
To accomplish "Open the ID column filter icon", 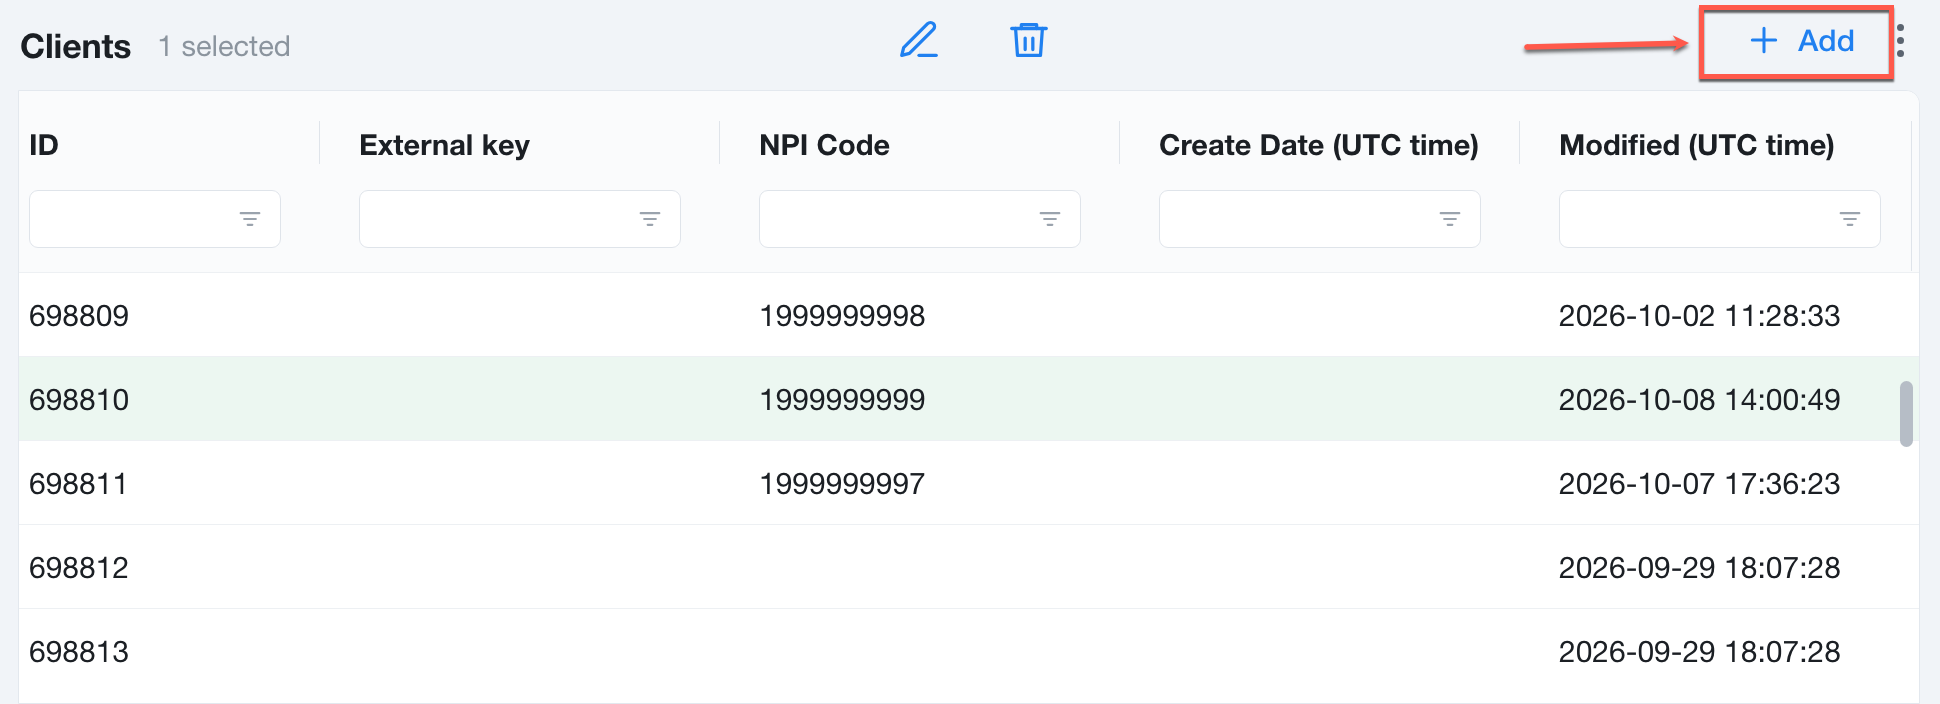I will point(250,219).
